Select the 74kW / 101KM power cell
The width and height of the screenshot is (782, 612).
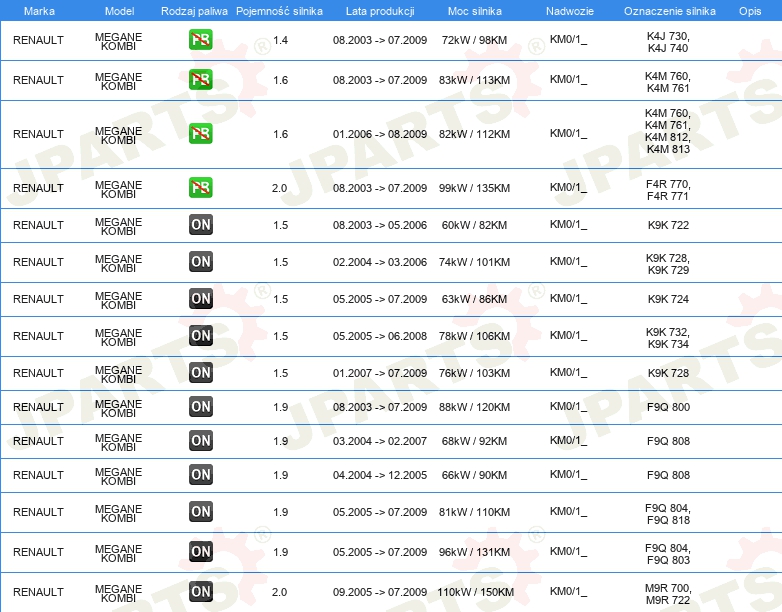pyautogui.click(x=474, y=262)
